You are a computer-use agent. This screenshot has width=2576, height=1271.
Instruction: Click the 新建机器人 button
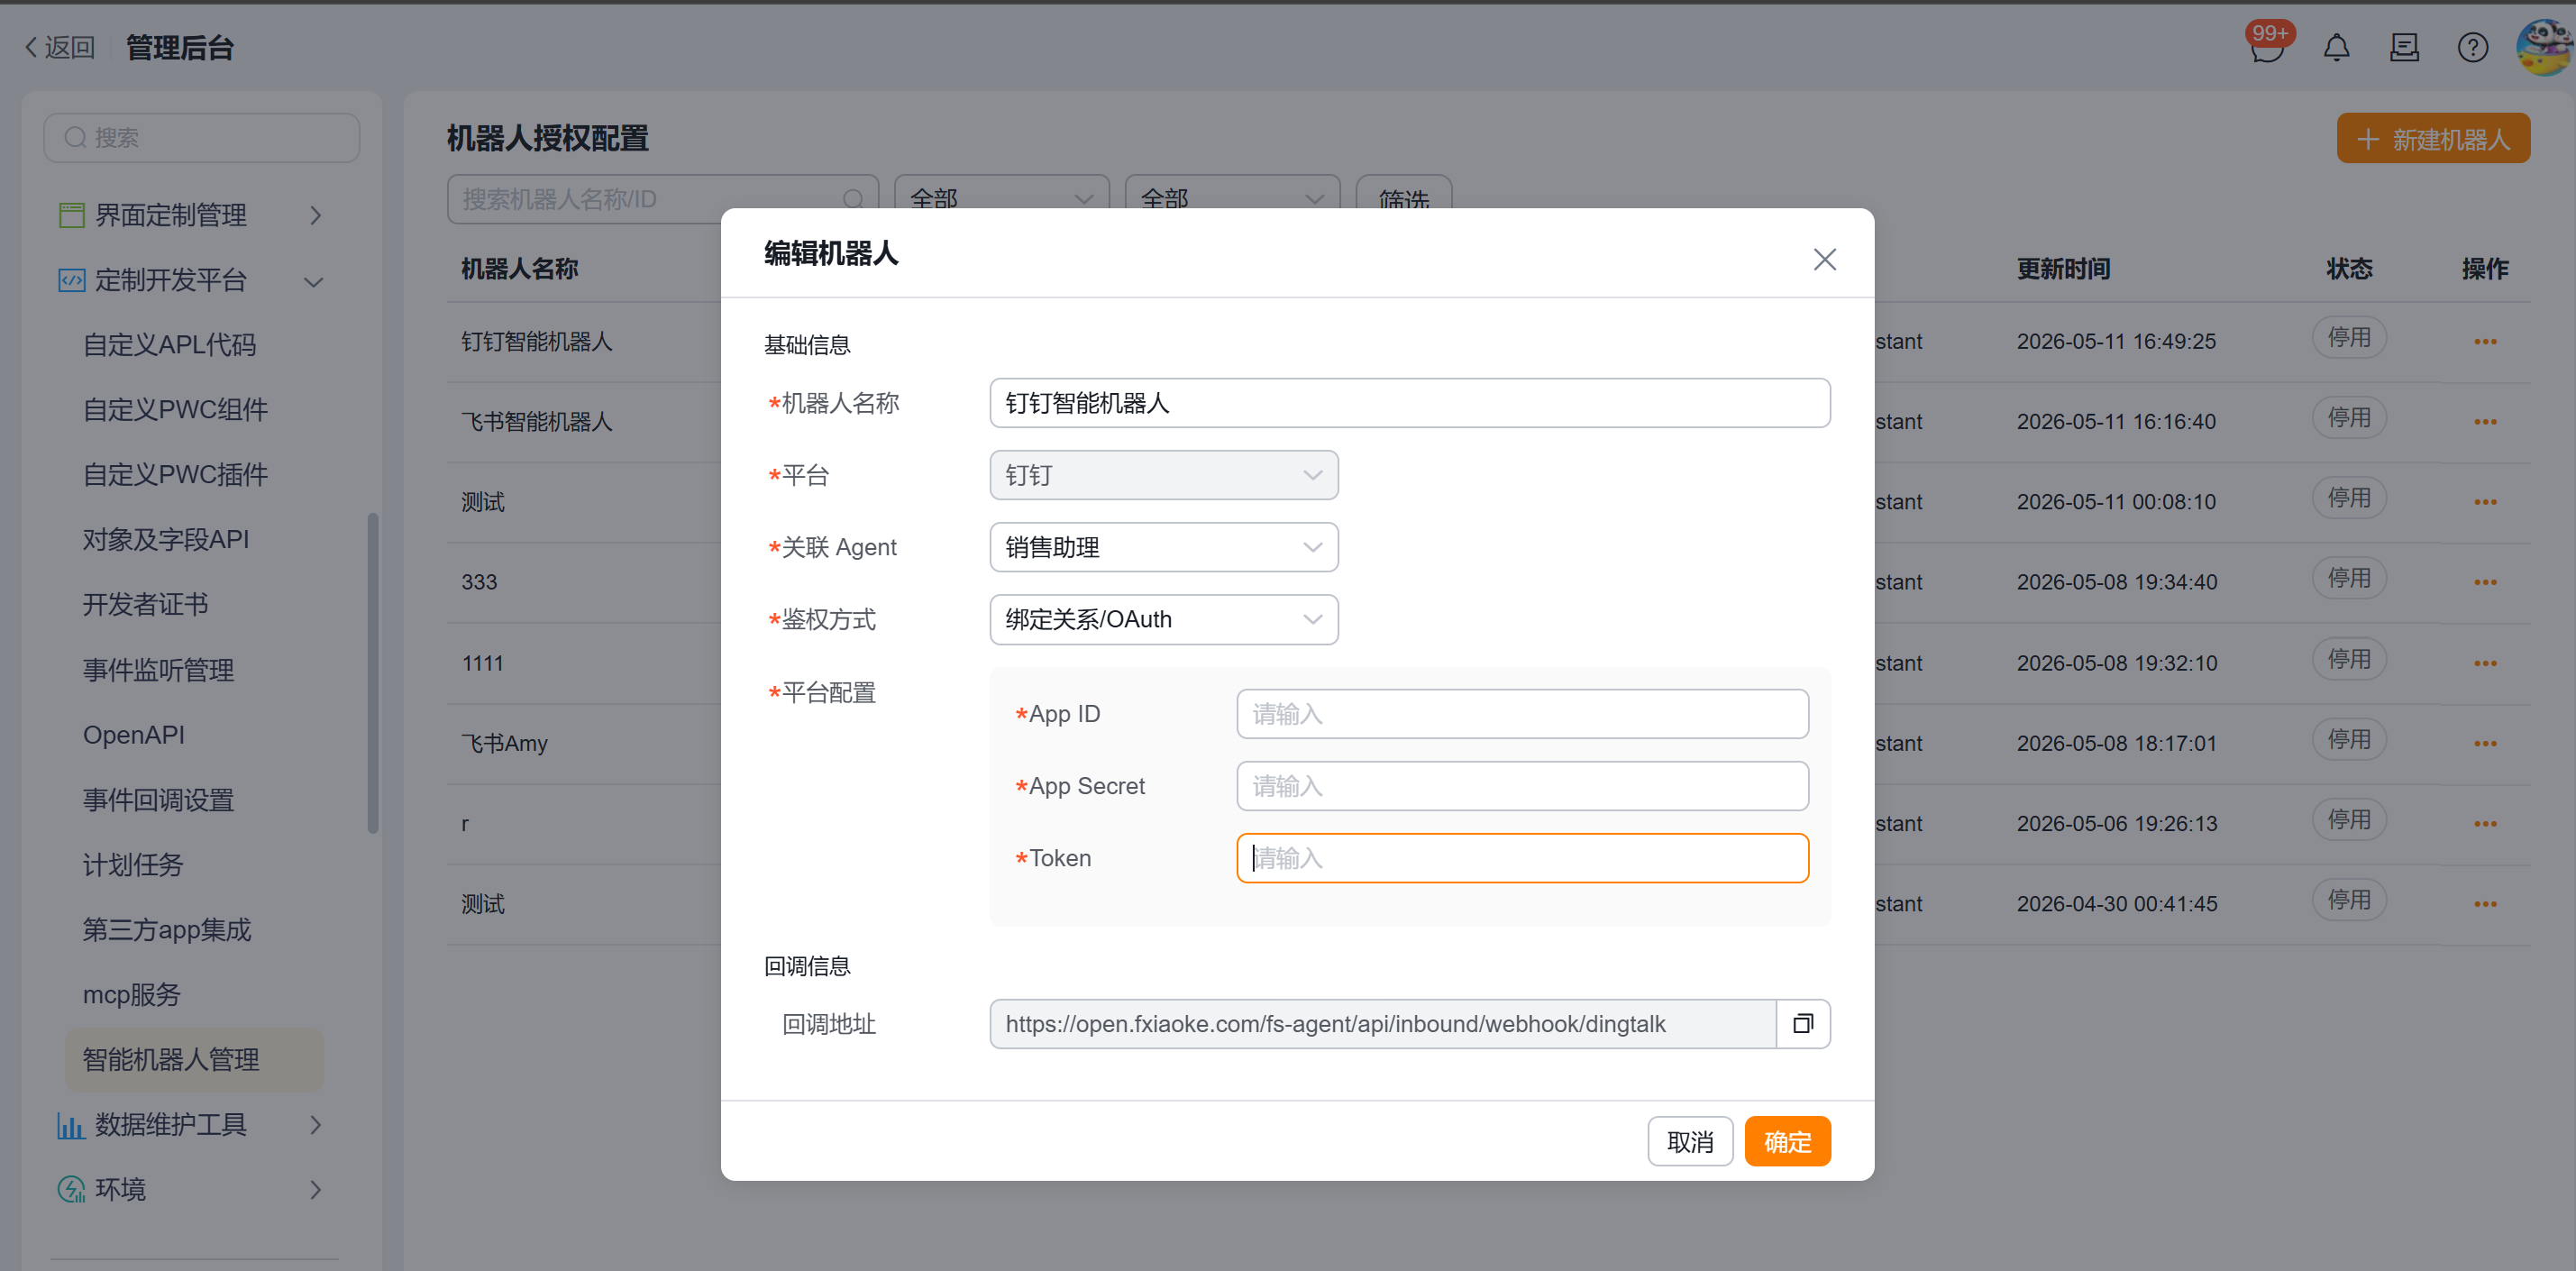(2432, 138)
